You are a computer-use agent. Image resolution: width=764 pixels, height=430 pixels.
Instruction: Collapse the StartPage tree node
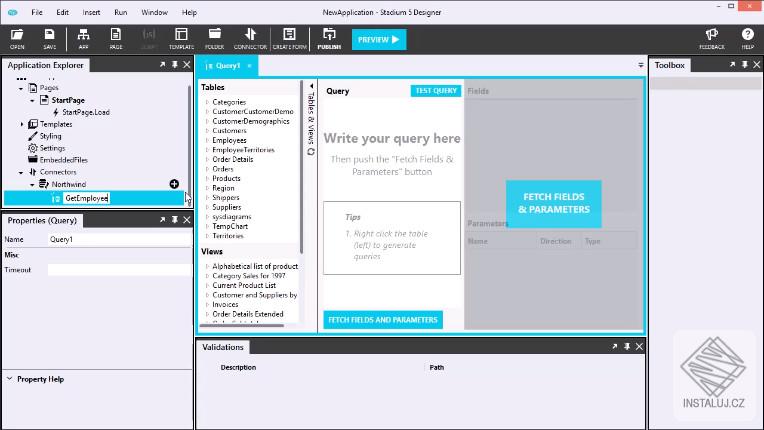point(33,100)
